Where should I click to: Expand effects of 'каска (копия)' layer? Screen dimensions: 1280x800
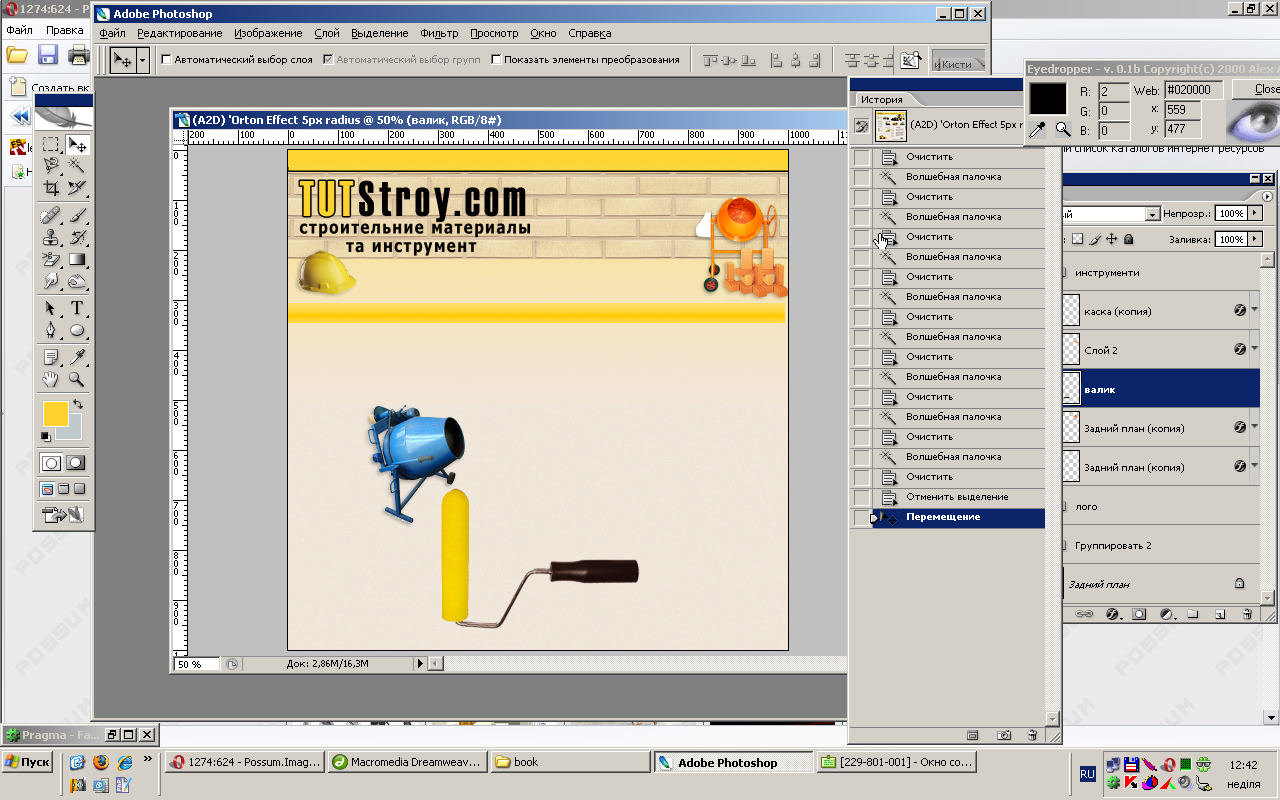[x=1255, y=311]
